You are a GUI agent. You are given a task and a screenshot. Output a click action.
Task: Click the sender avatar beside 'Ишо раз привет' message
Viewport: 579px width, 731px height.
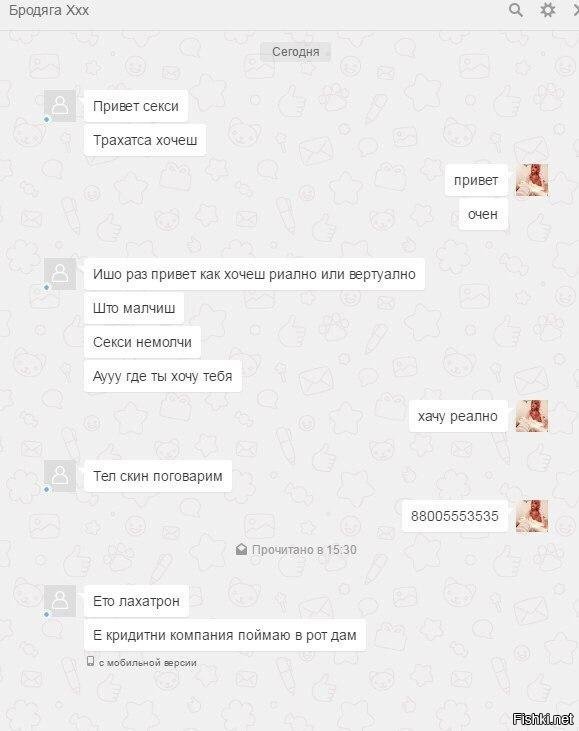pyautogui.click(x=60, y=274)
